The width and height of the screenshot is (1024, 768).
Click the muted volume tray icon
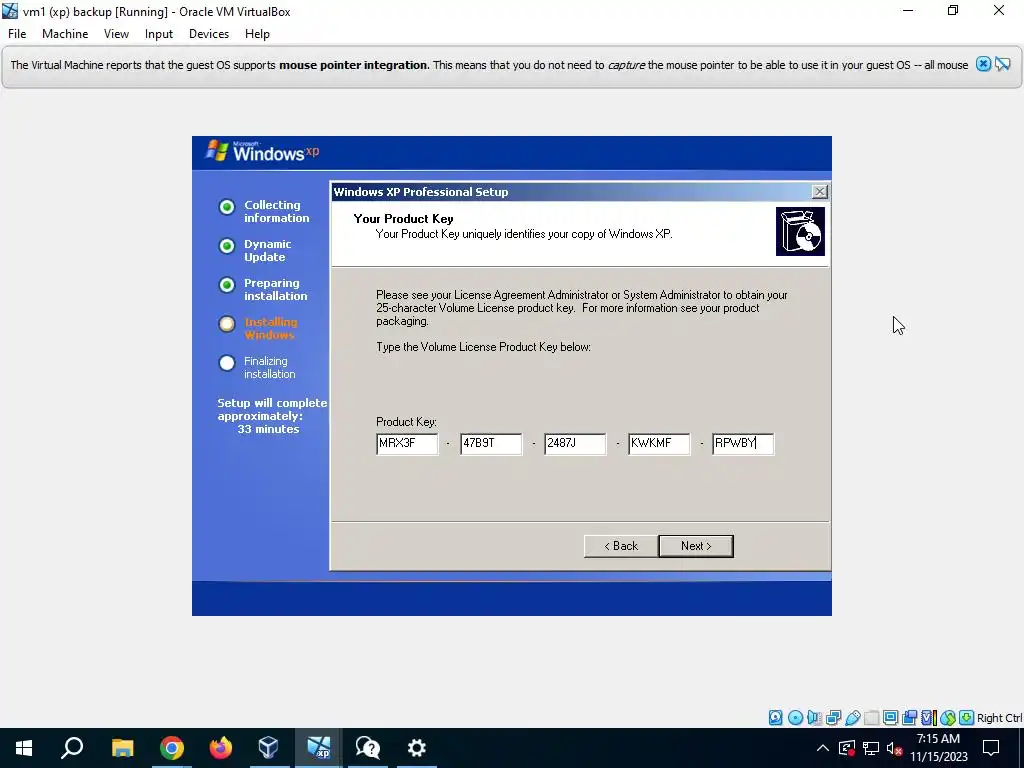(x=894, y=748)
